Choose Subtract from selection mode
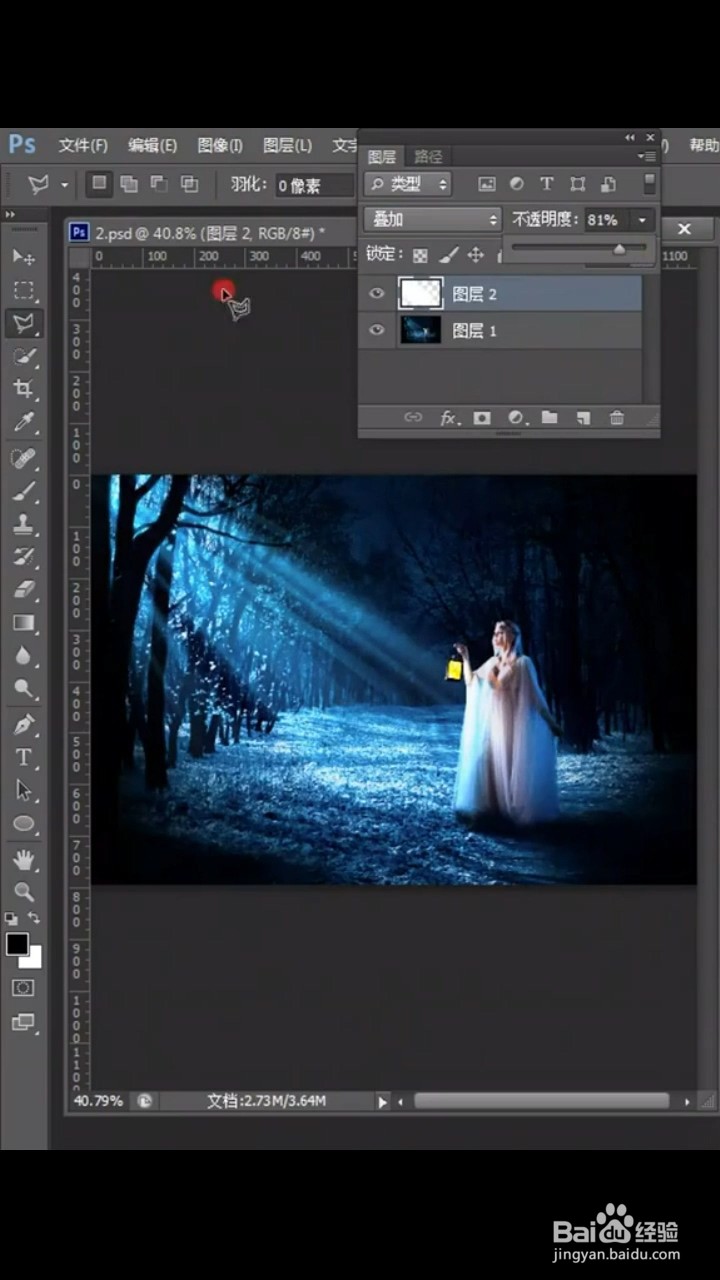 pyautogui.click(x=159, y=184)
